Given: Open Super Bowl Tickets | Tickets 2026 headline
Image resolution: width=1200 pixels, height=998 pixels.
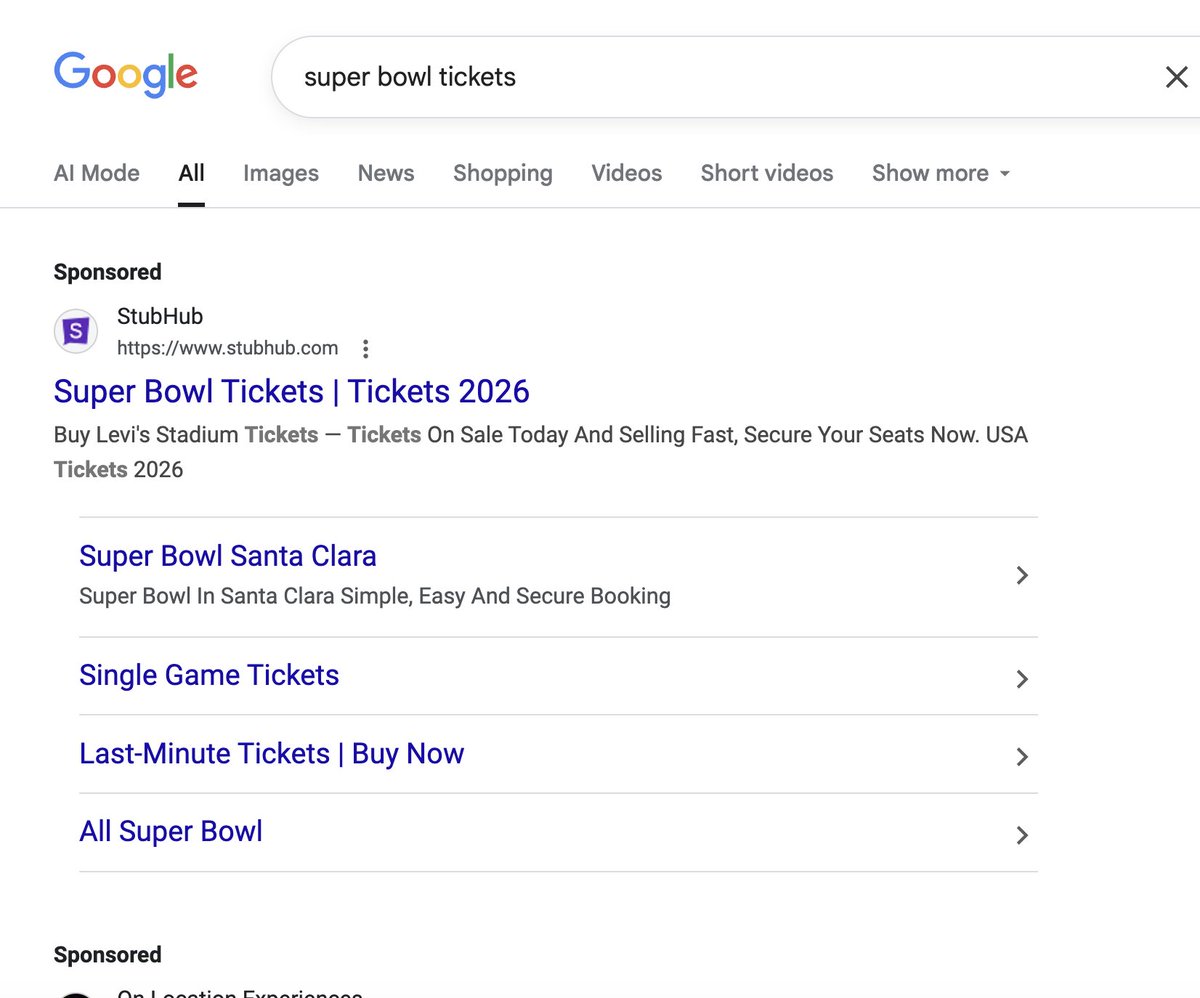Looking at the screenshot, I should [292, 391].
